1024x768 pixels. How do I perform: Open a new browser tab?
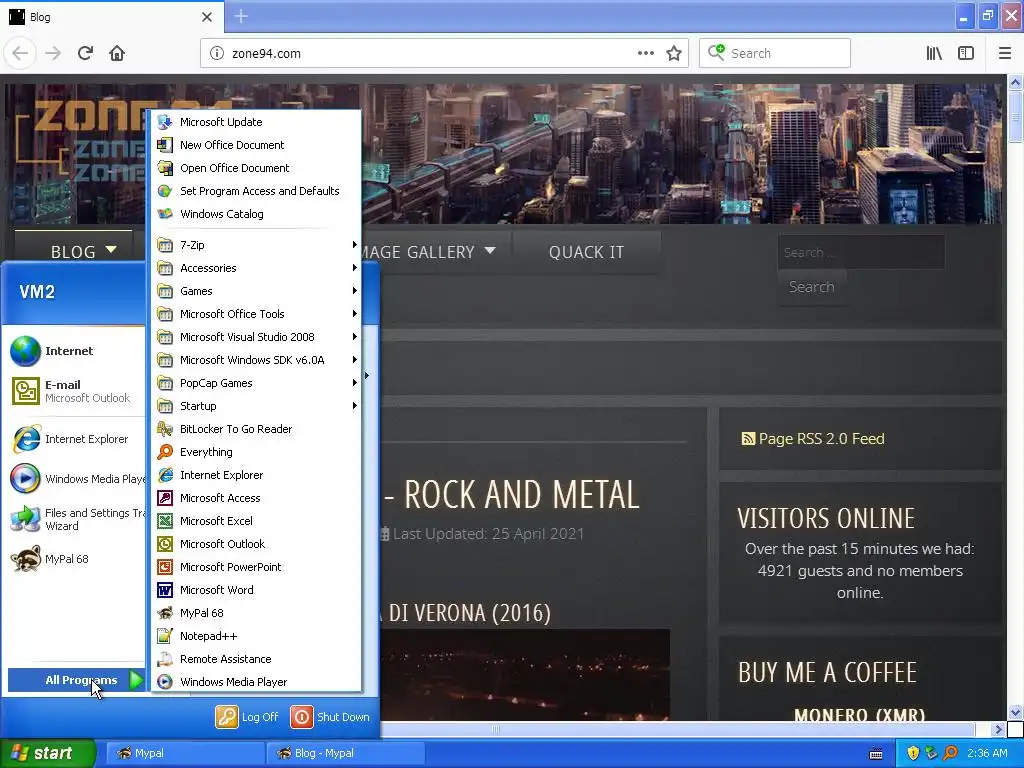click(241, 16)
